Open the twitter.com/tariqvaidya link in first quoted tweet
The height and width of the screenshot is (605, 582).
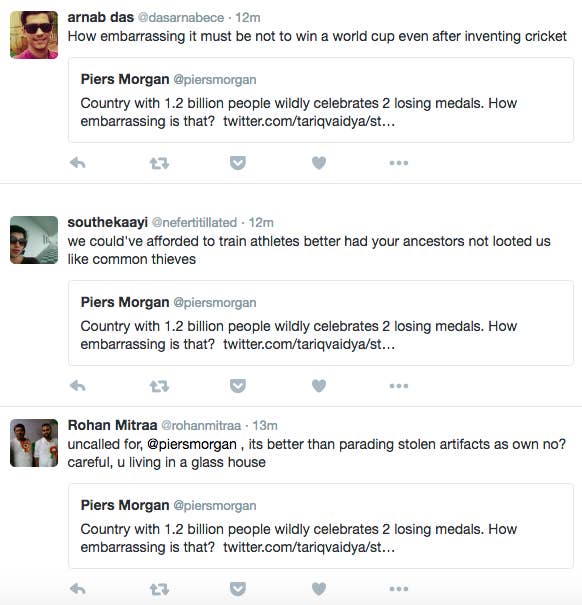point(309,121)
